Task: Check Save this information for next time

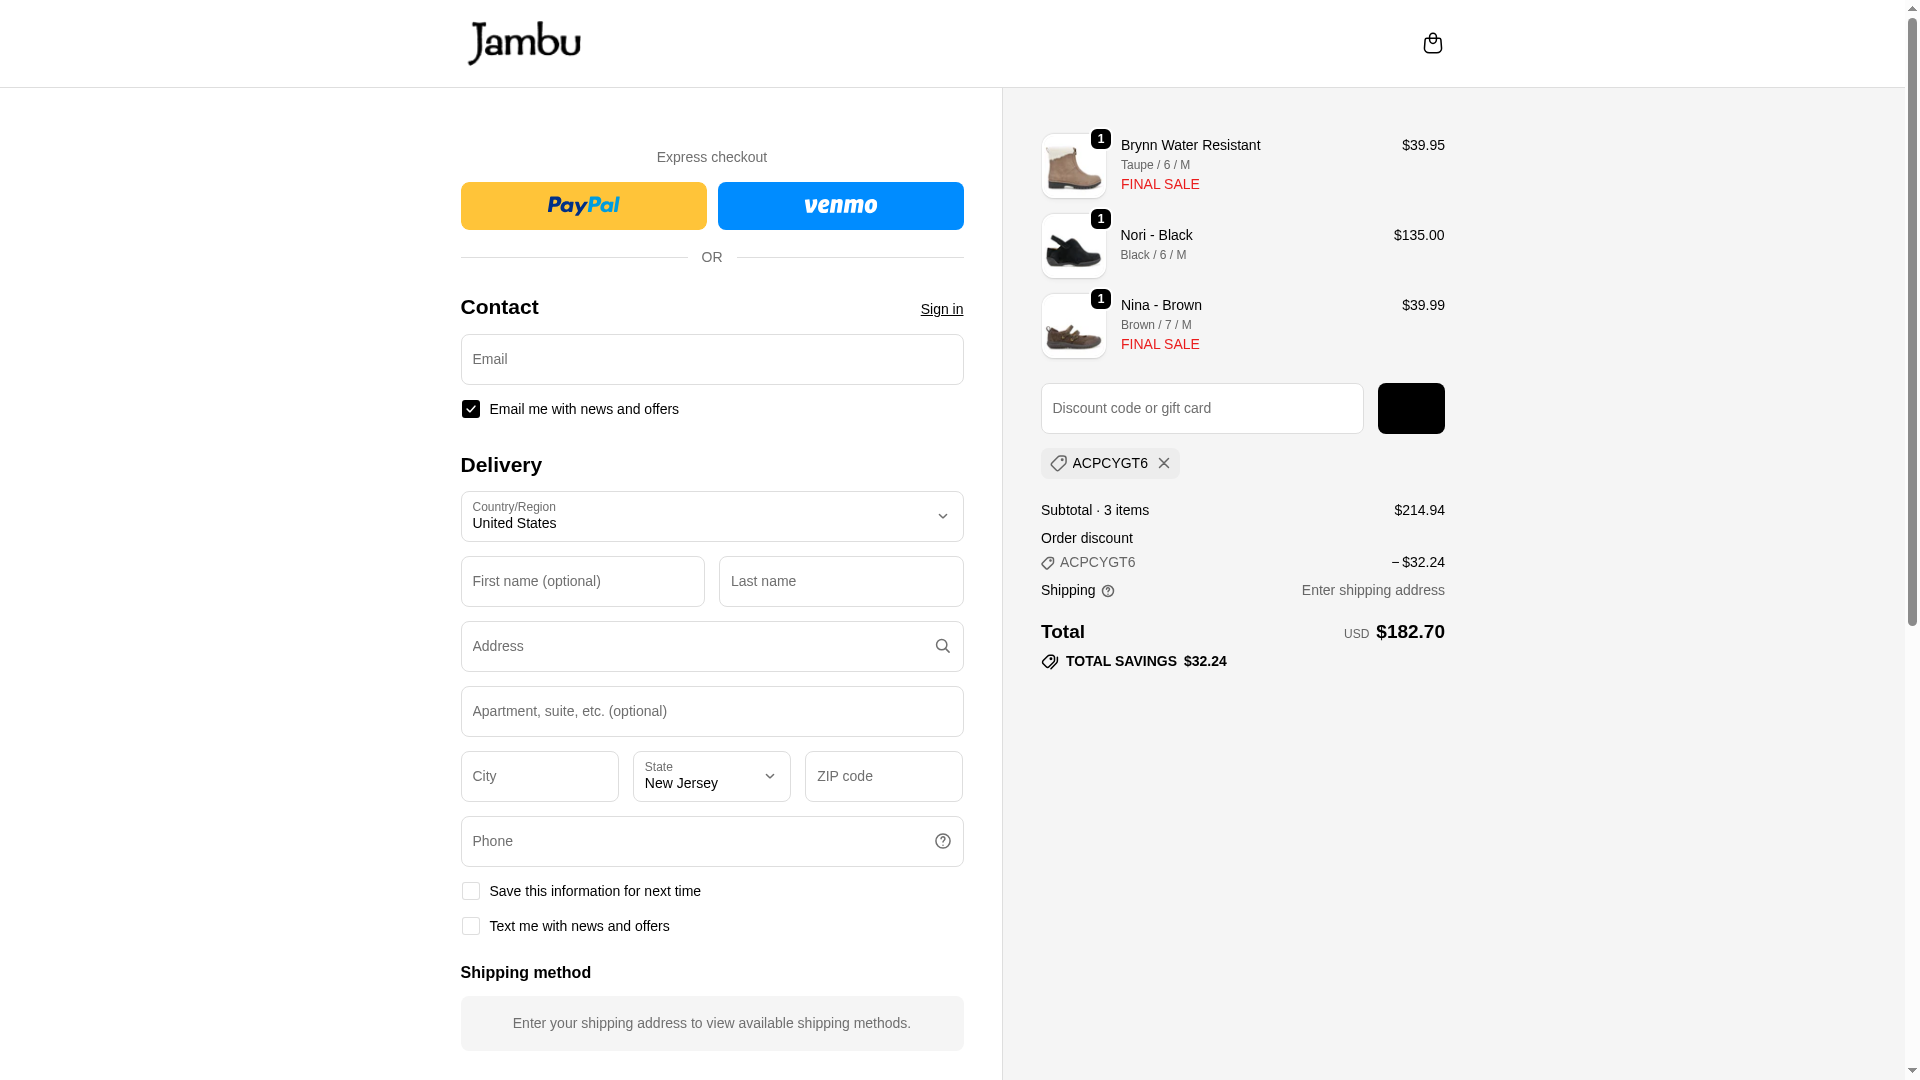Action: [x=470, y=891]
